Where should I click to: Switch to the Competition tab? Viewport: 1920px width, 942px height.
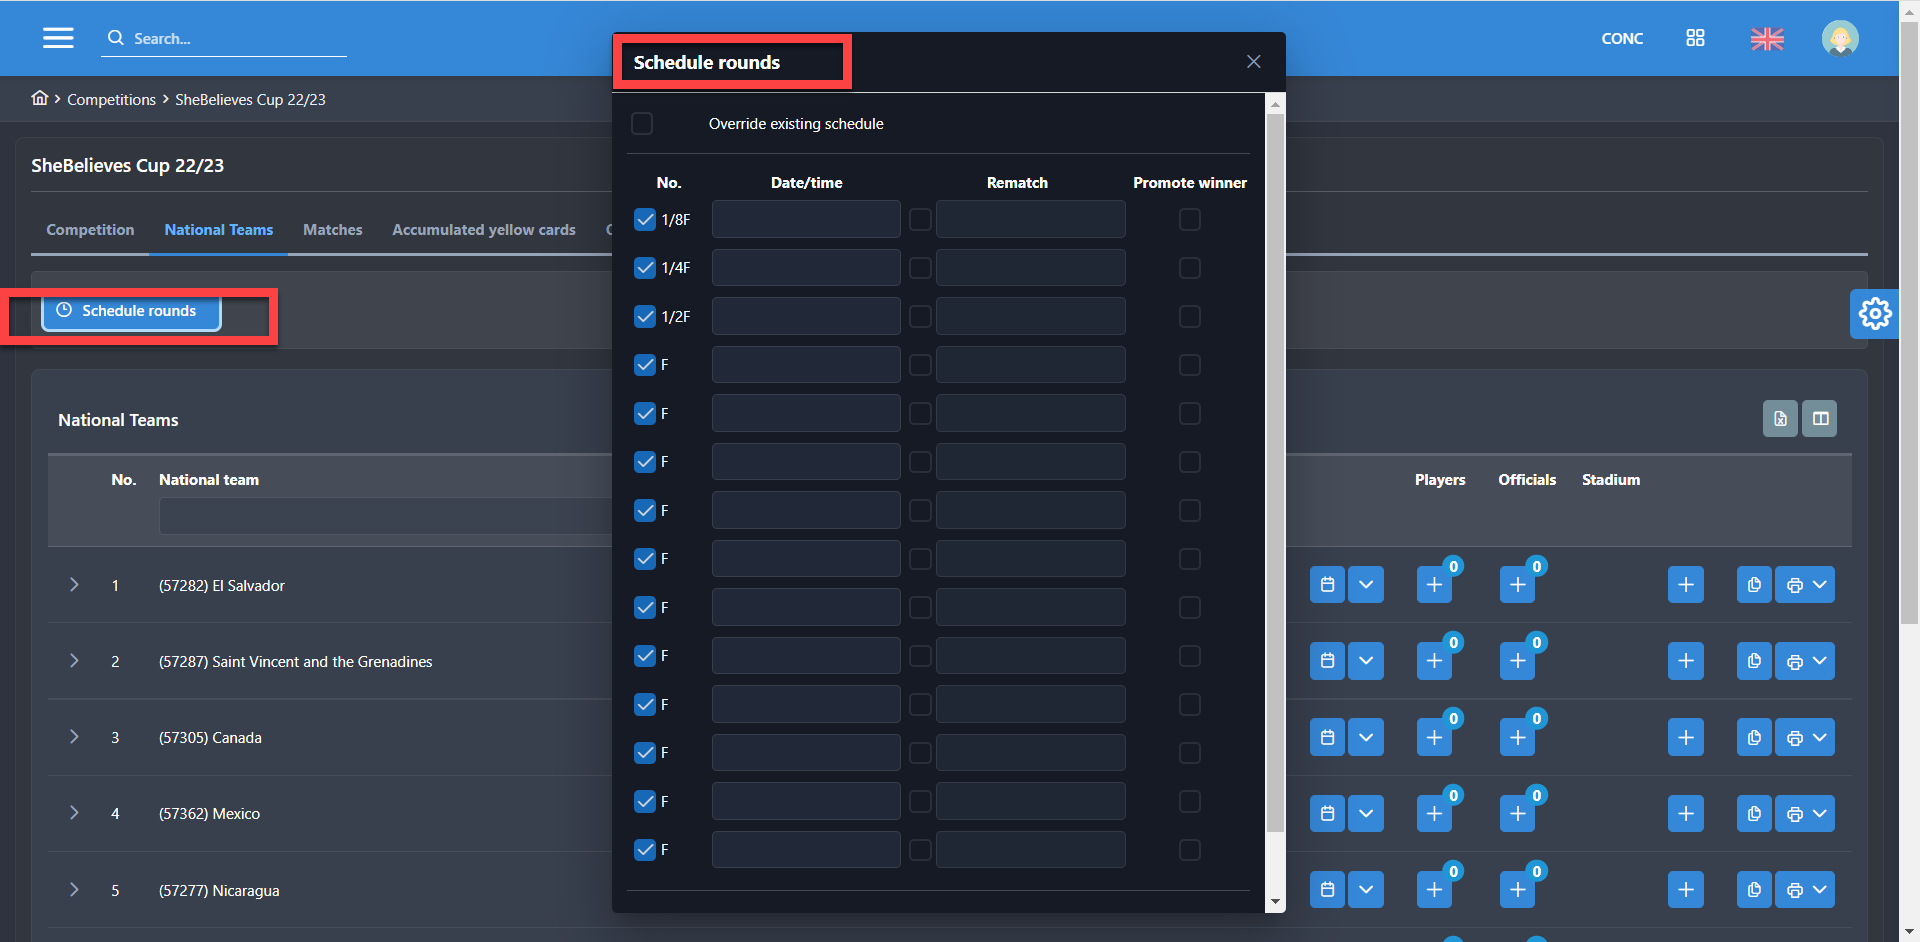pos(90,230)
